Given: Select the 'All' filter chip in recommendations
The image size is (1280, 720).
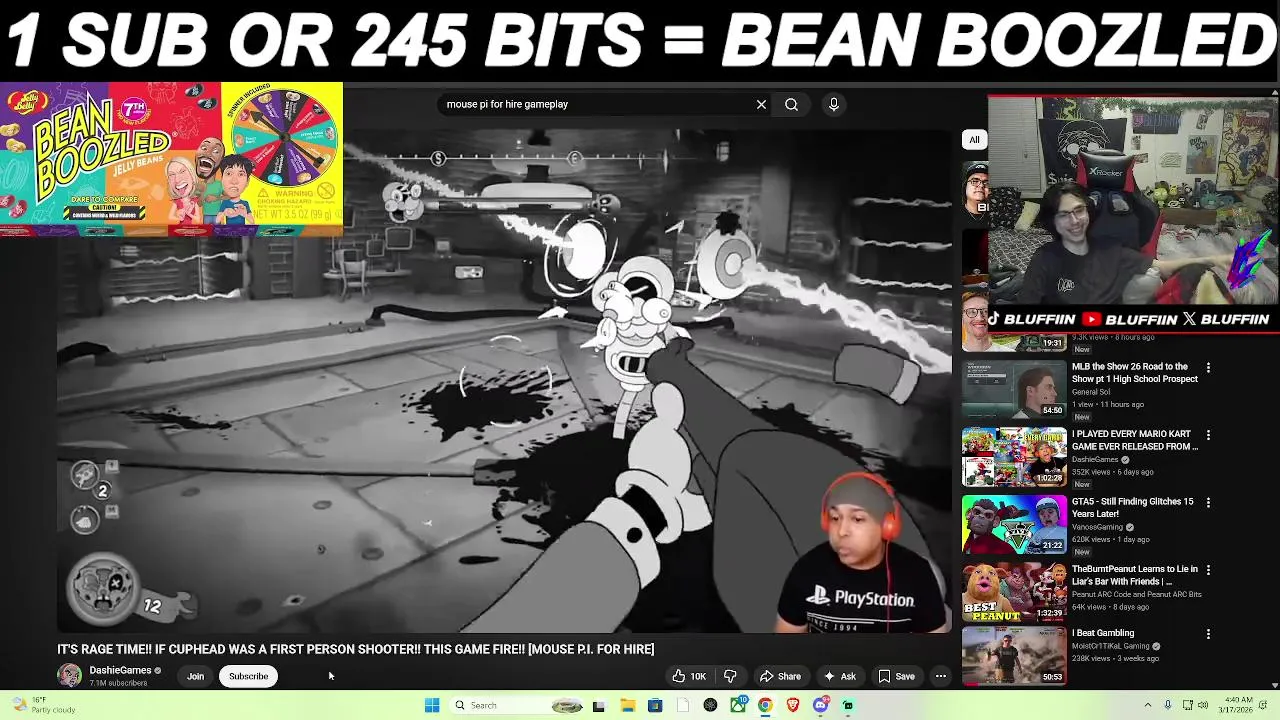Looking at the screenshot, I should (974, 140).
